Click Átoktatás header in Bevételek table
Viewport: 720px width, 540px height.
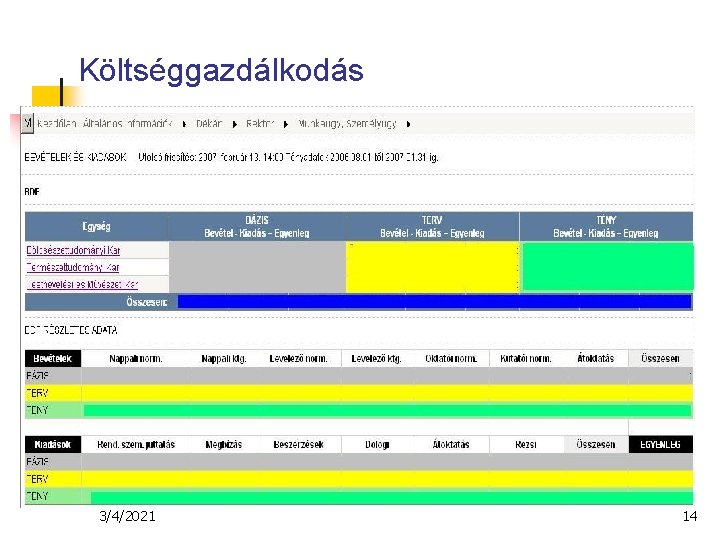[596, 359]
